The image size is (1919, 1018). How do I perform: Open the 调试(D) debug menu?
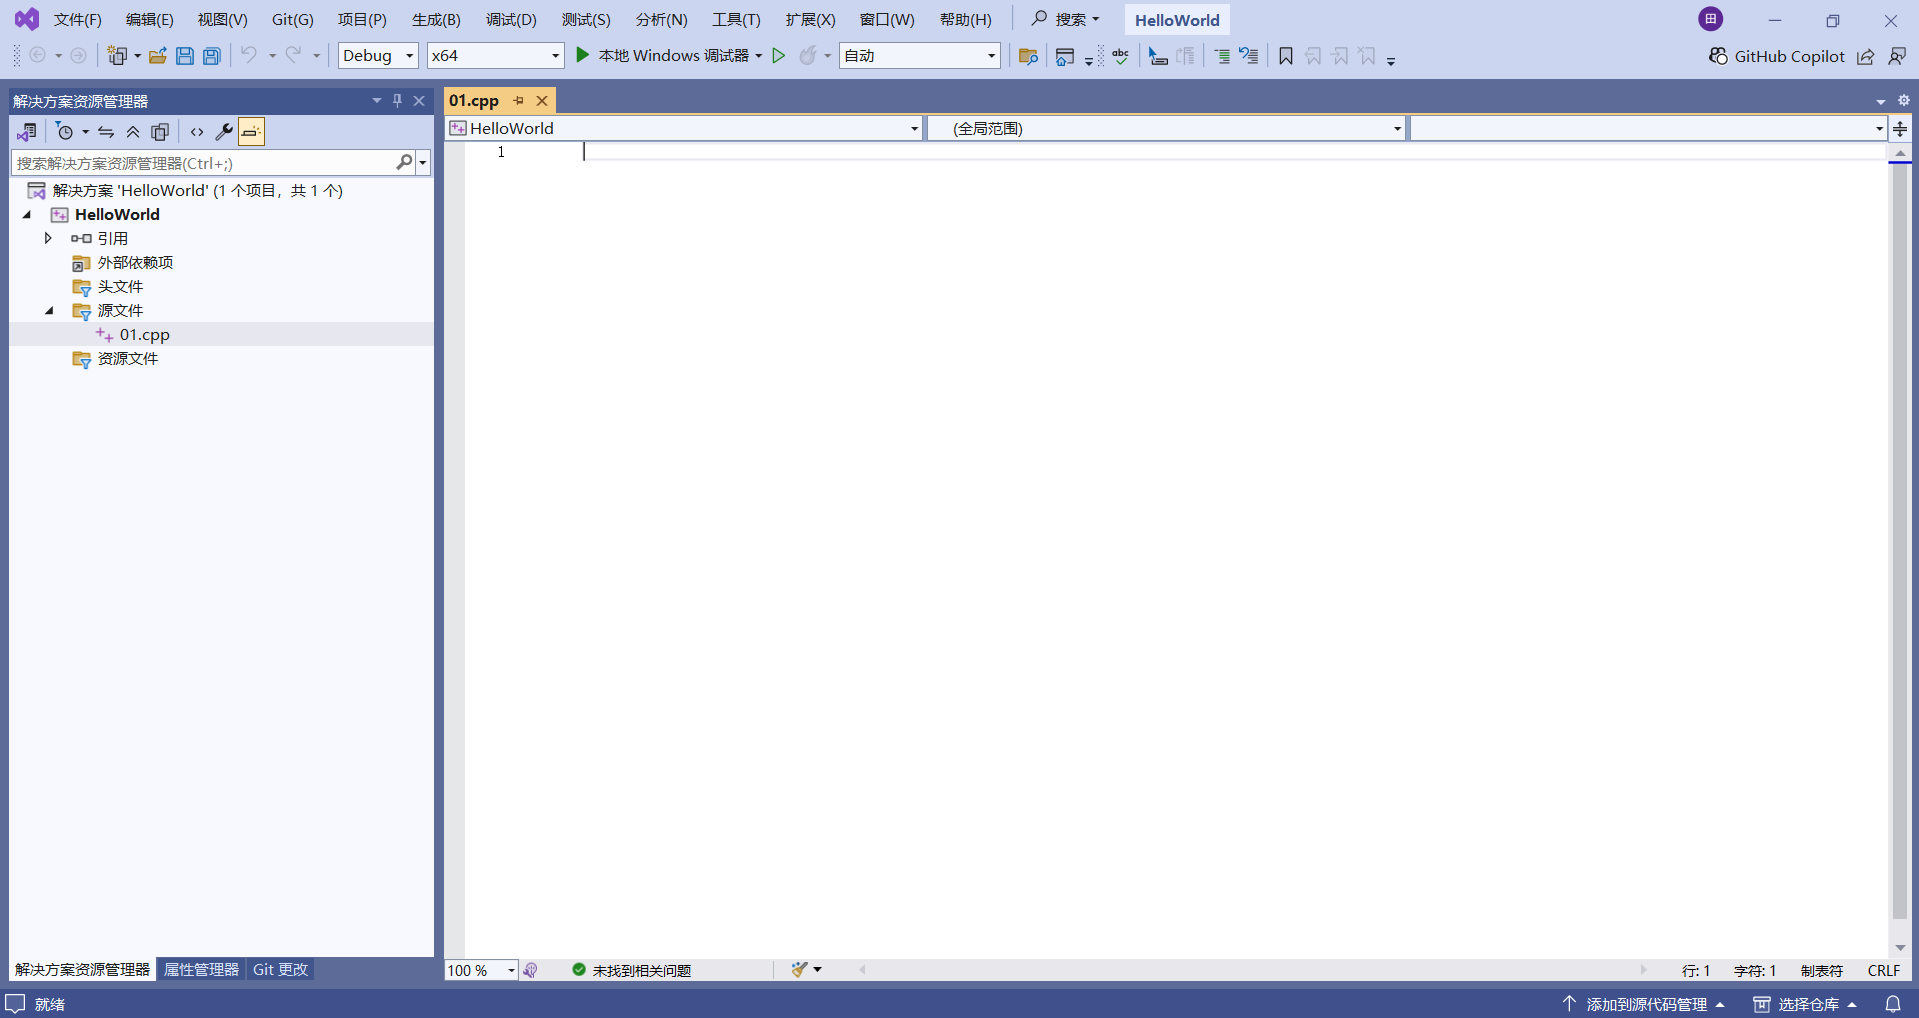point(511,20)
